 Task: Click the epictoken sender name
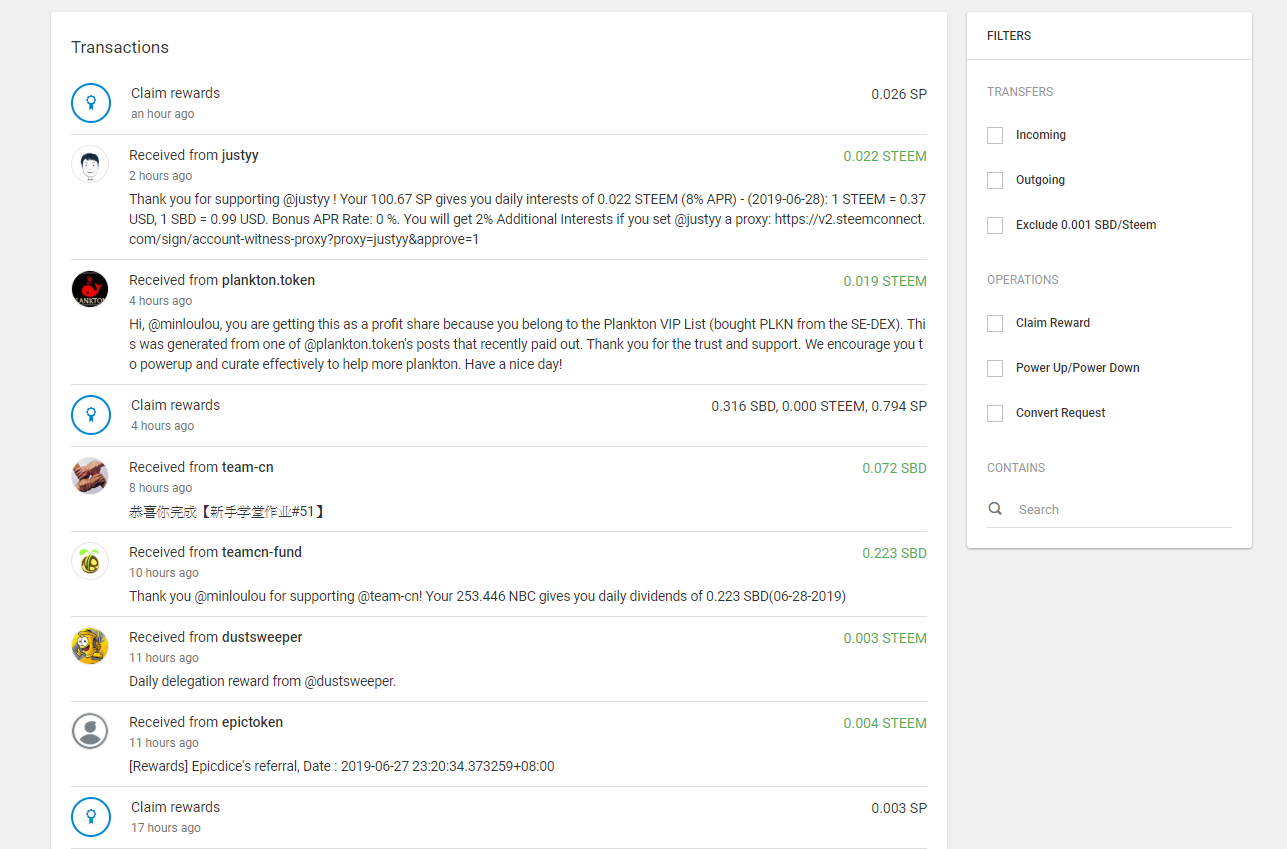point(252,722)
